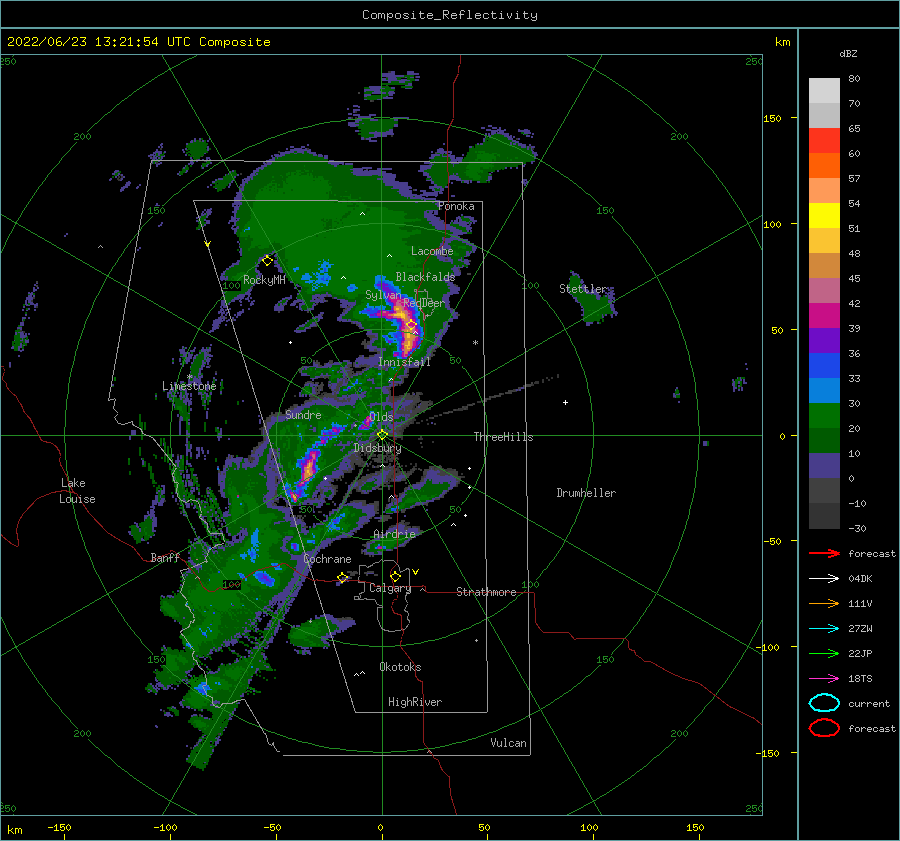This screenshot has height=841, width=900.
Task: Click the dBZ legend heading
Action: click(848, 53)
